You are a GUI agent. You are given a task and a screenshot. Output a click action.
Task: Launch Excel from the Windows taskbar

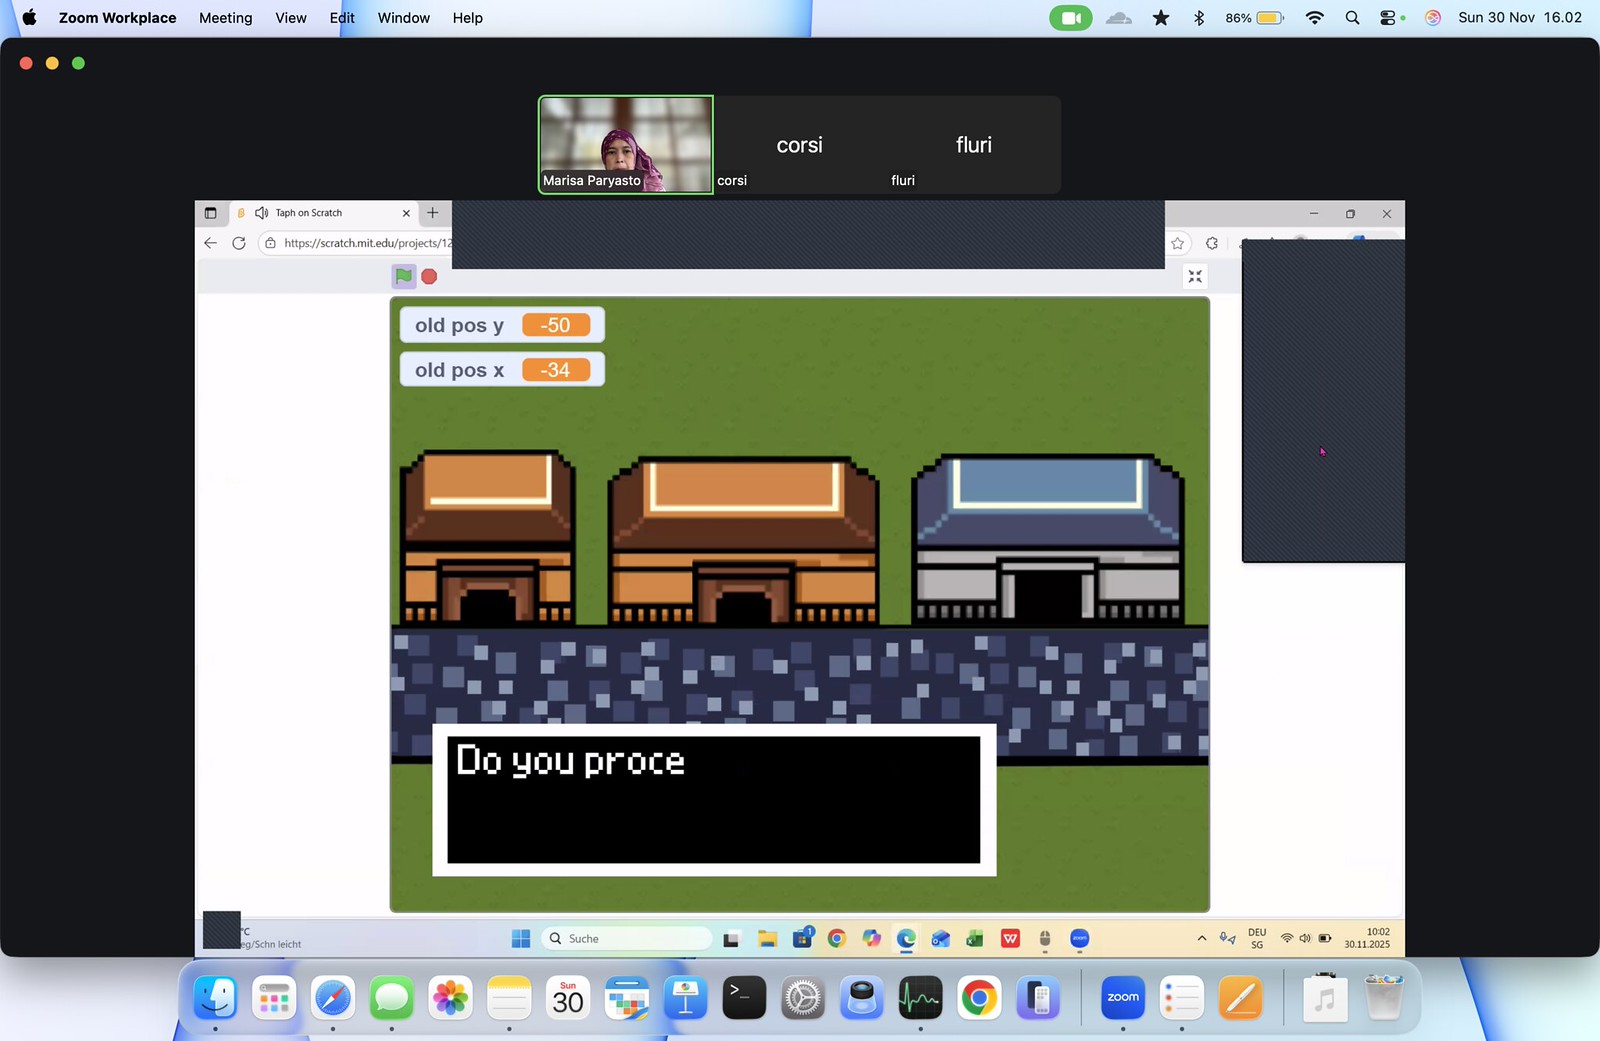click(975, 938)
